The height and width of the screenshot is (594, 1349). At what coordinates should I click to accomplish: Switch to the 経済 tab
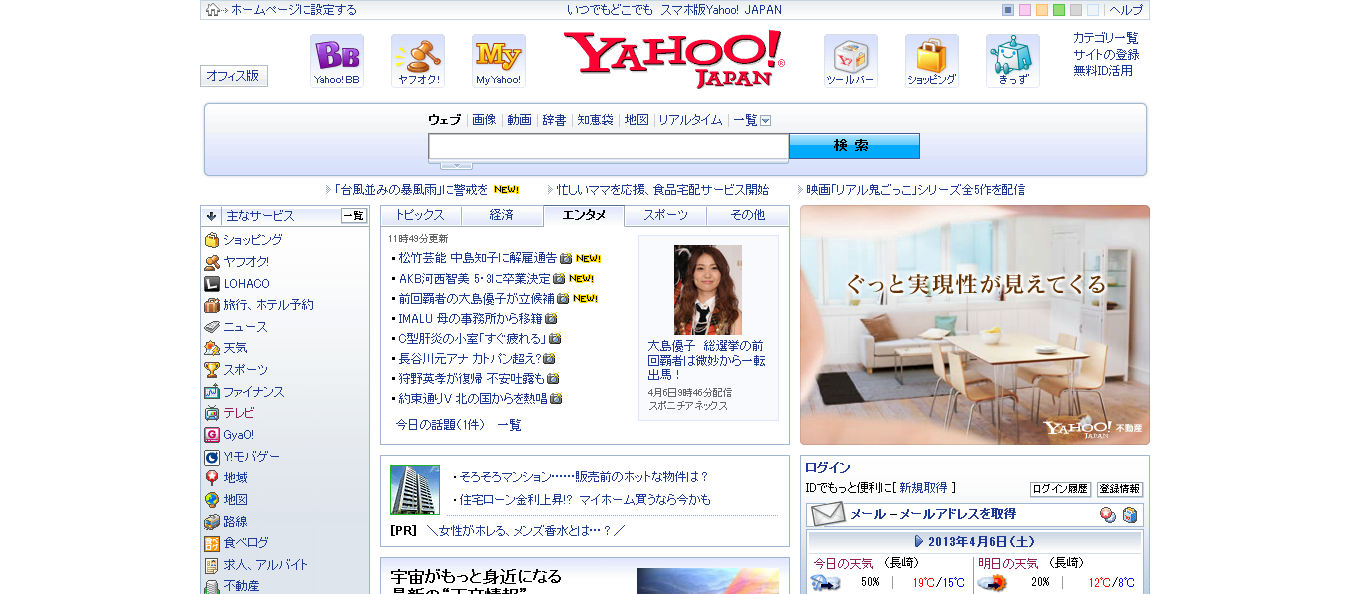point(502,215)
